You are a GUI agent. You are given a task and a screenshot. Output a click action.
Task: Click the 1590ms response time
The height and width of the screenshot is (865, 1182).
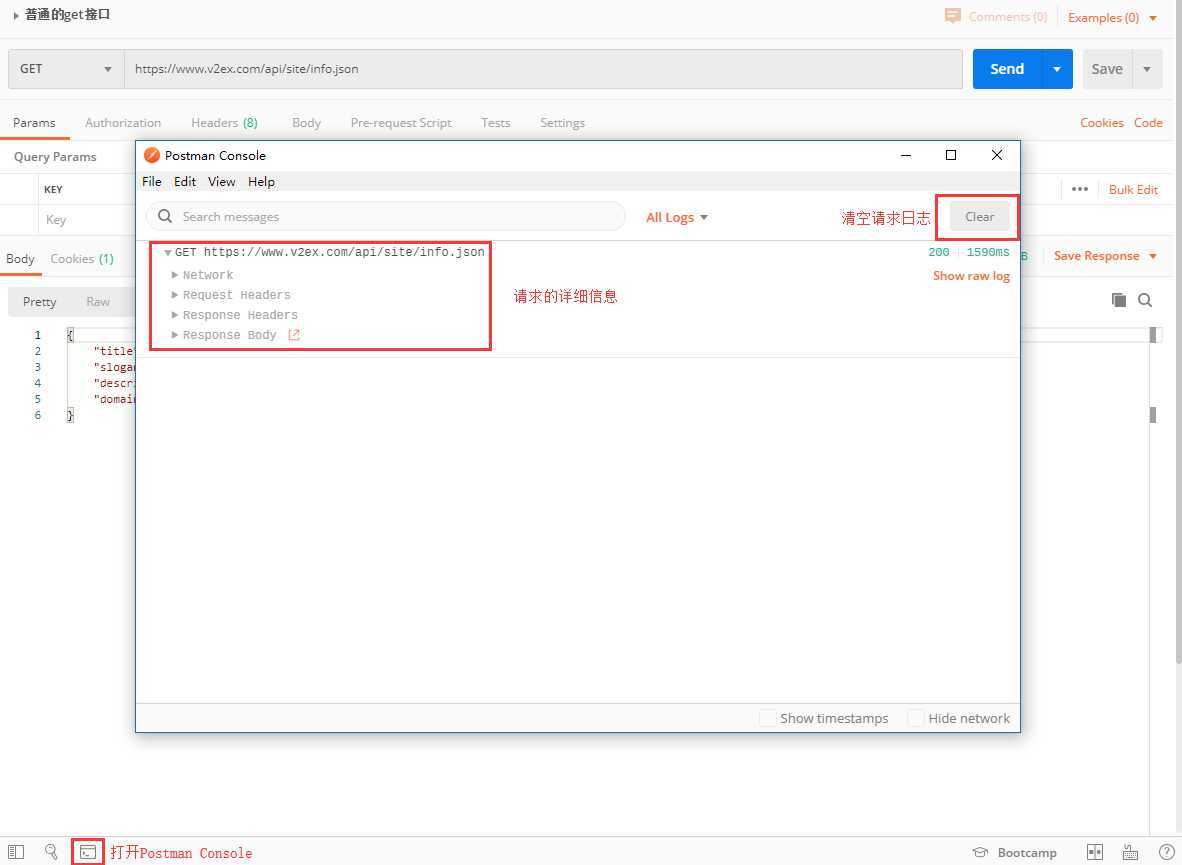pyautogui.click(x=988, y=252)
